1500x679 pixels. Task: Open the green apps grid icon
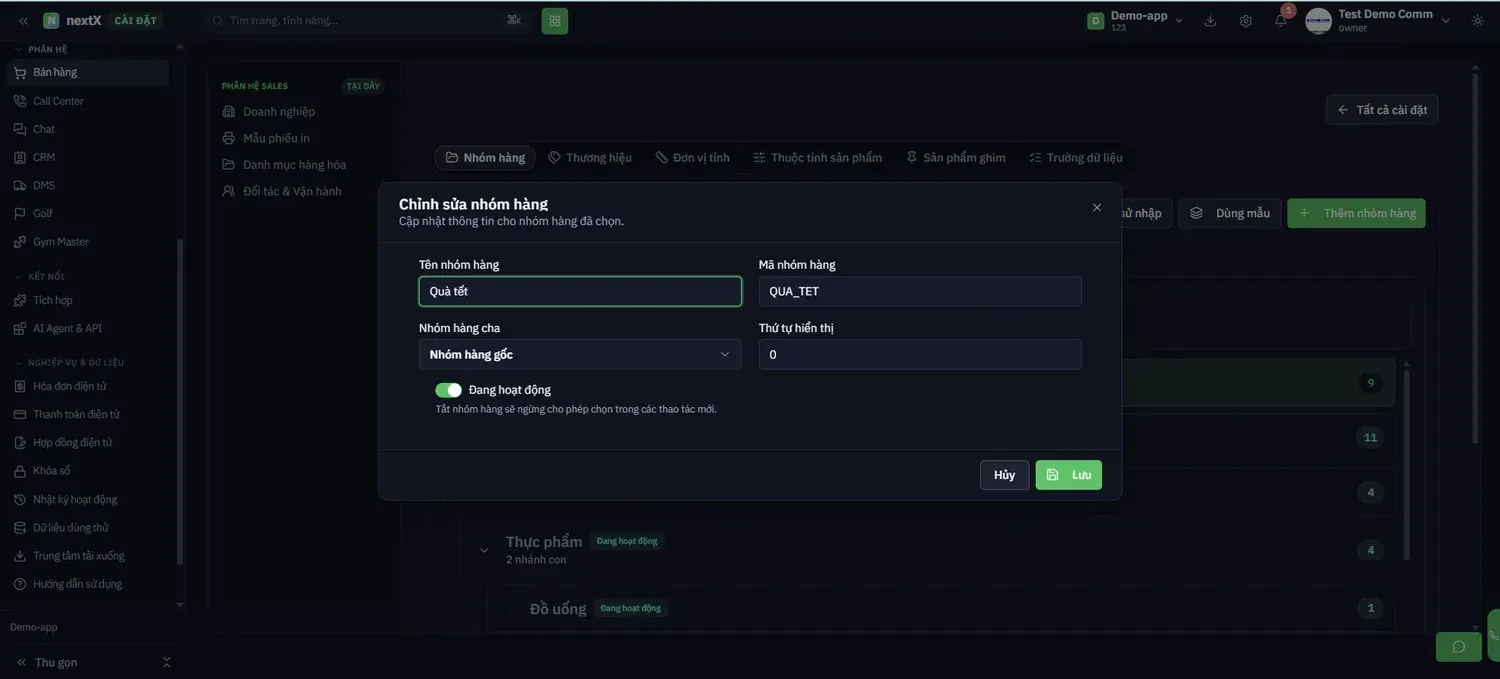555,21
